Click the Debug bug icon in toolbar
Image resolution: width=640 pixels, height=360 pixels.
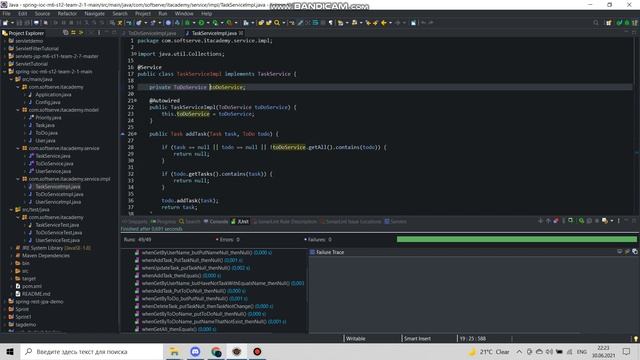coord(188,23)
